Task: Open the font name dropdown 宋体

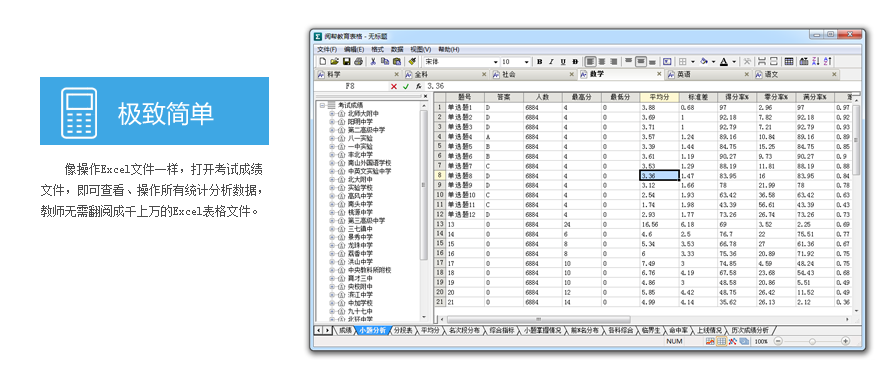Action: pos(496,62)
